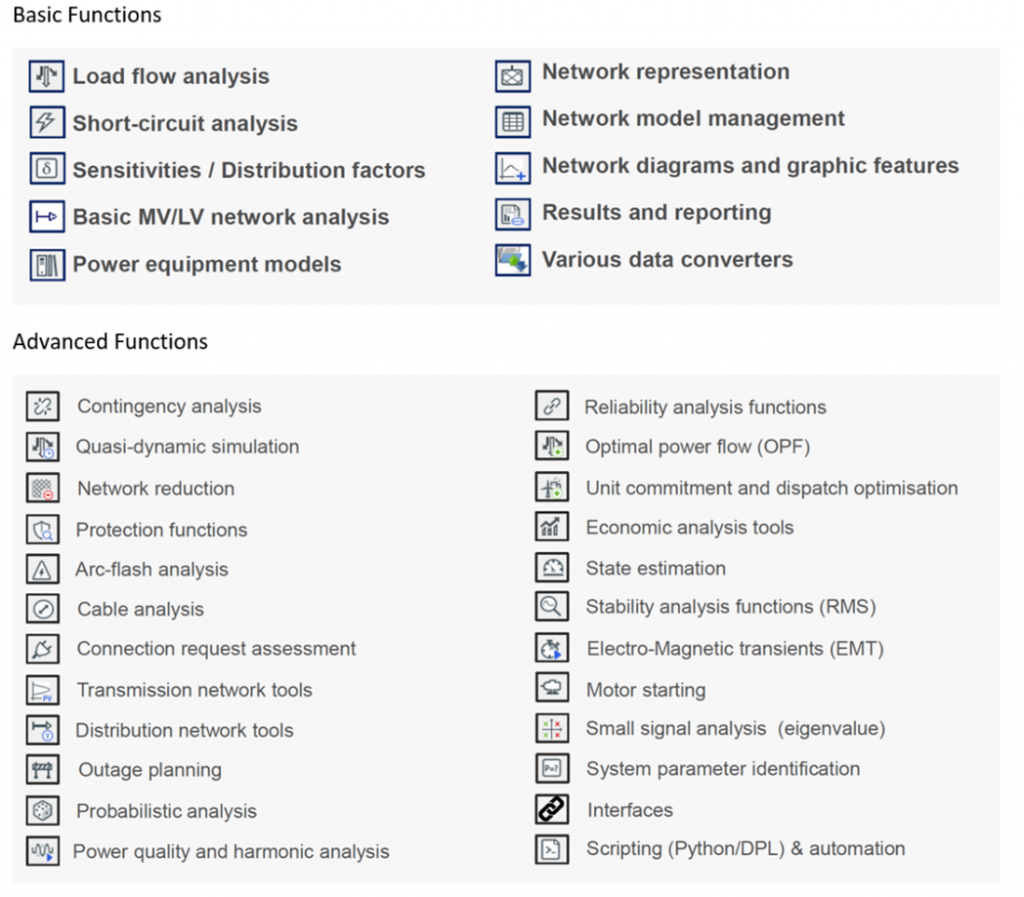
Task: Select the Probabilistic analysis dice icon
Action: pyautogui.click(x=43, y=811)
